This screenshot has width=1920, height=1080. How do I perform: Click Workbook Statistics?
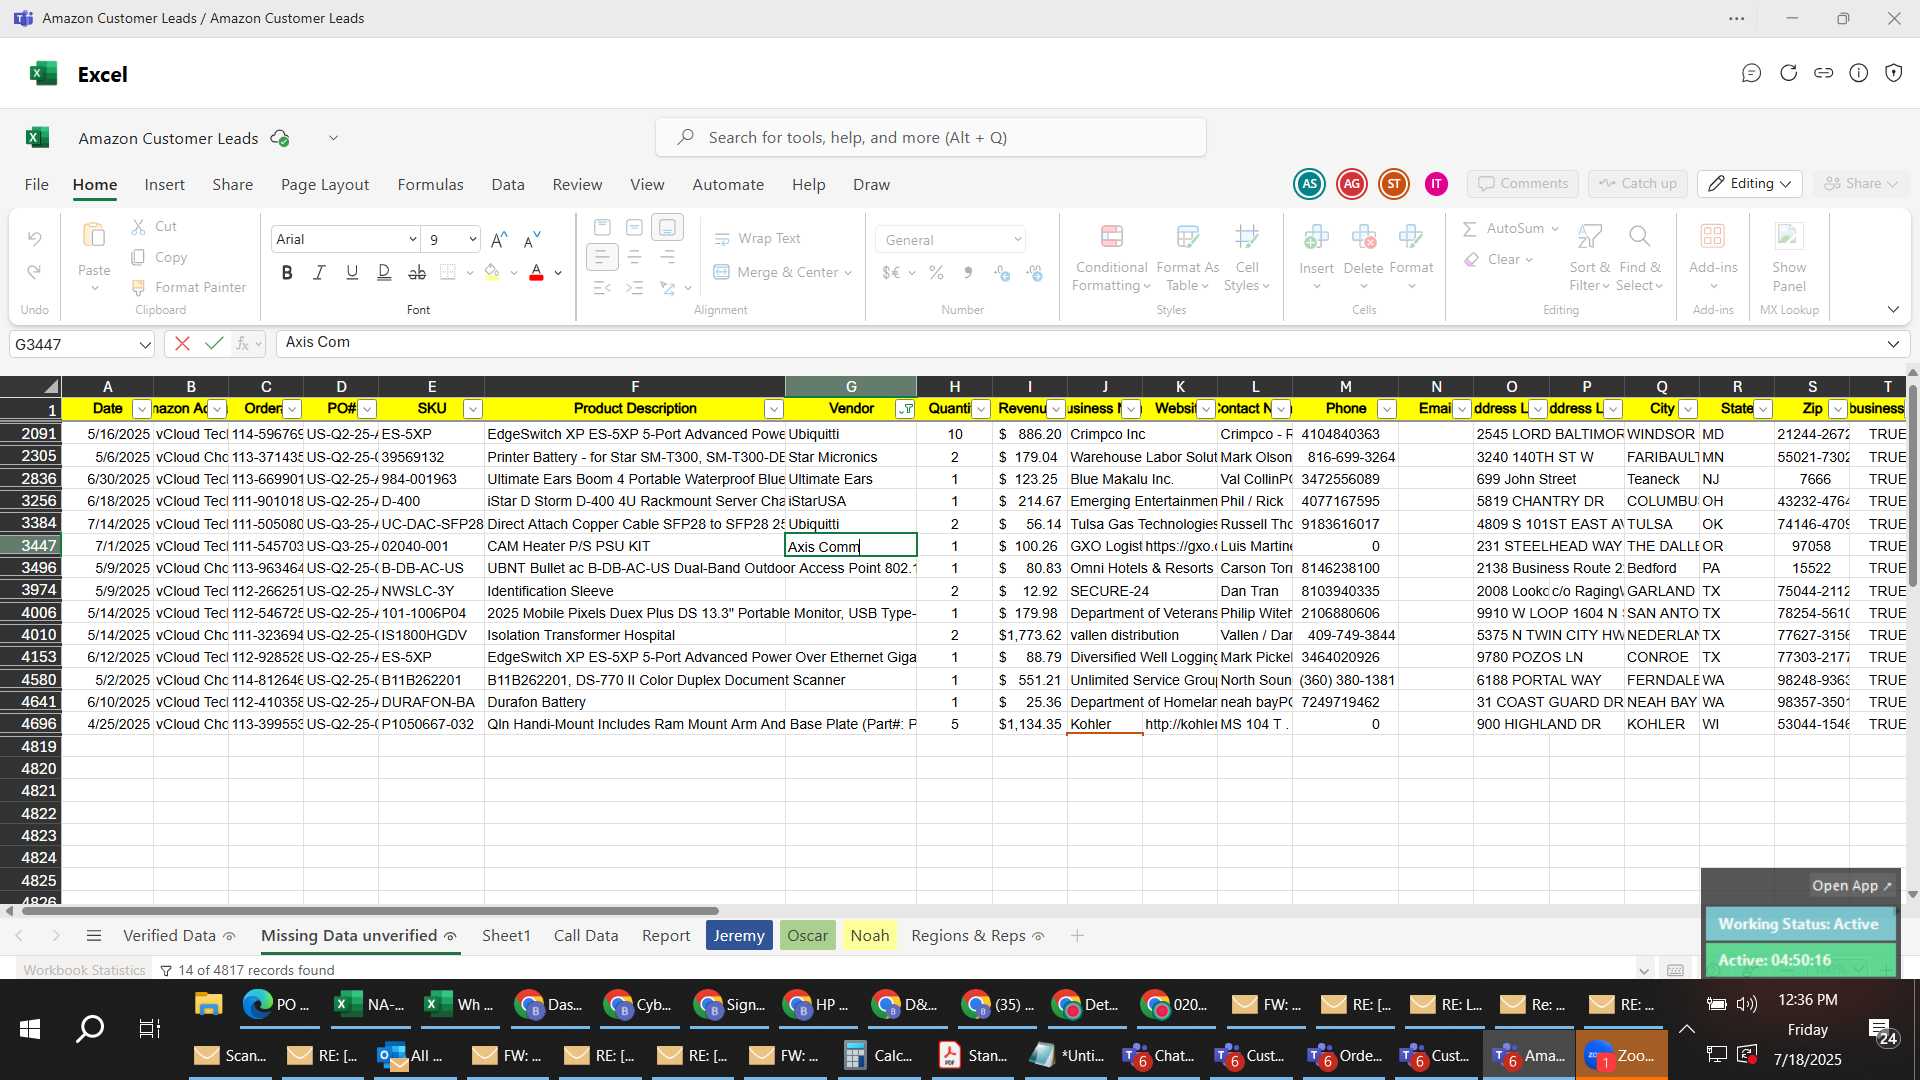(84, 970)
